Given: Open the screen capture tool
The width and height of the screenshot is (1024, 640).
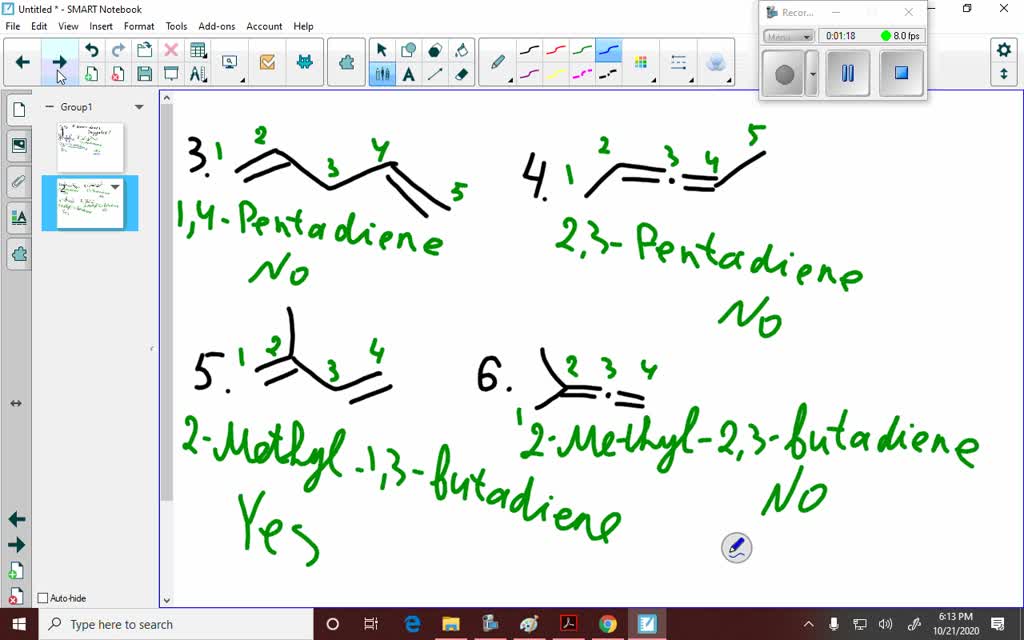Looking at the screenshot, I should (228, 62).
